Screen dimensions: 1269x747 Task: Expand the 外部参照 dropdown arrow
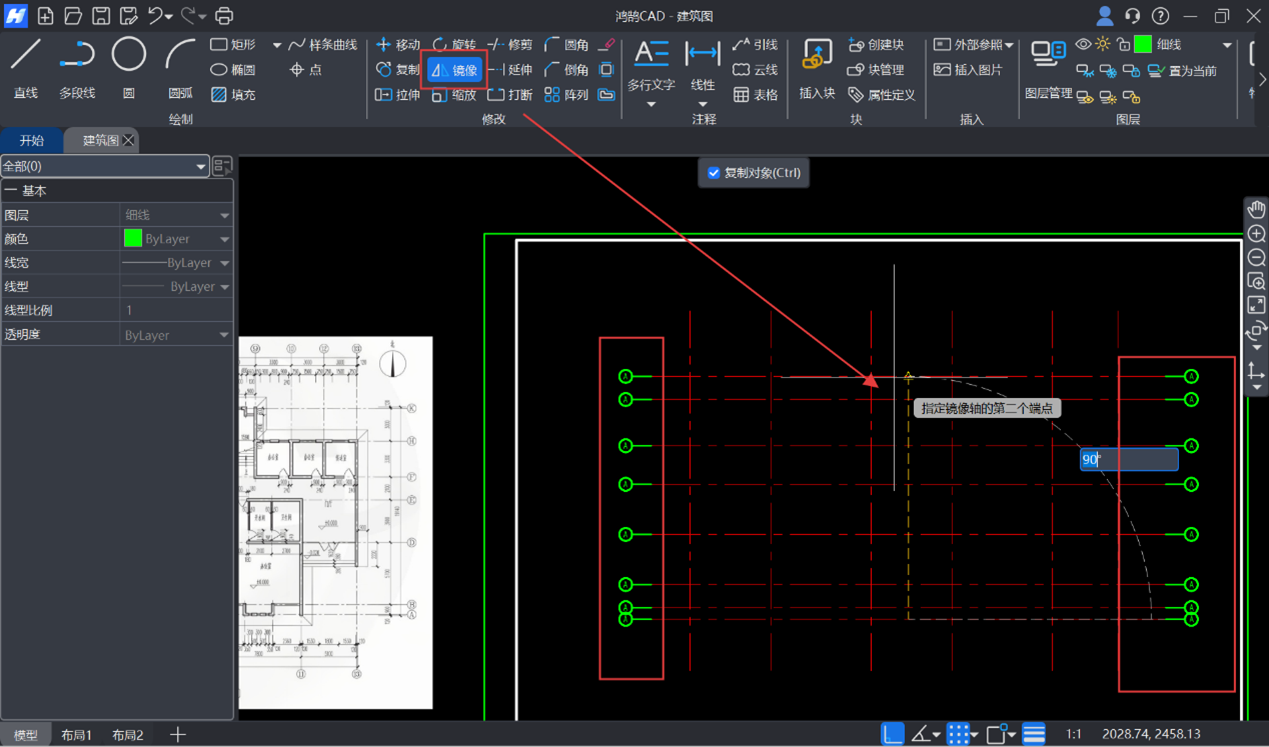tap(1009, 45)
